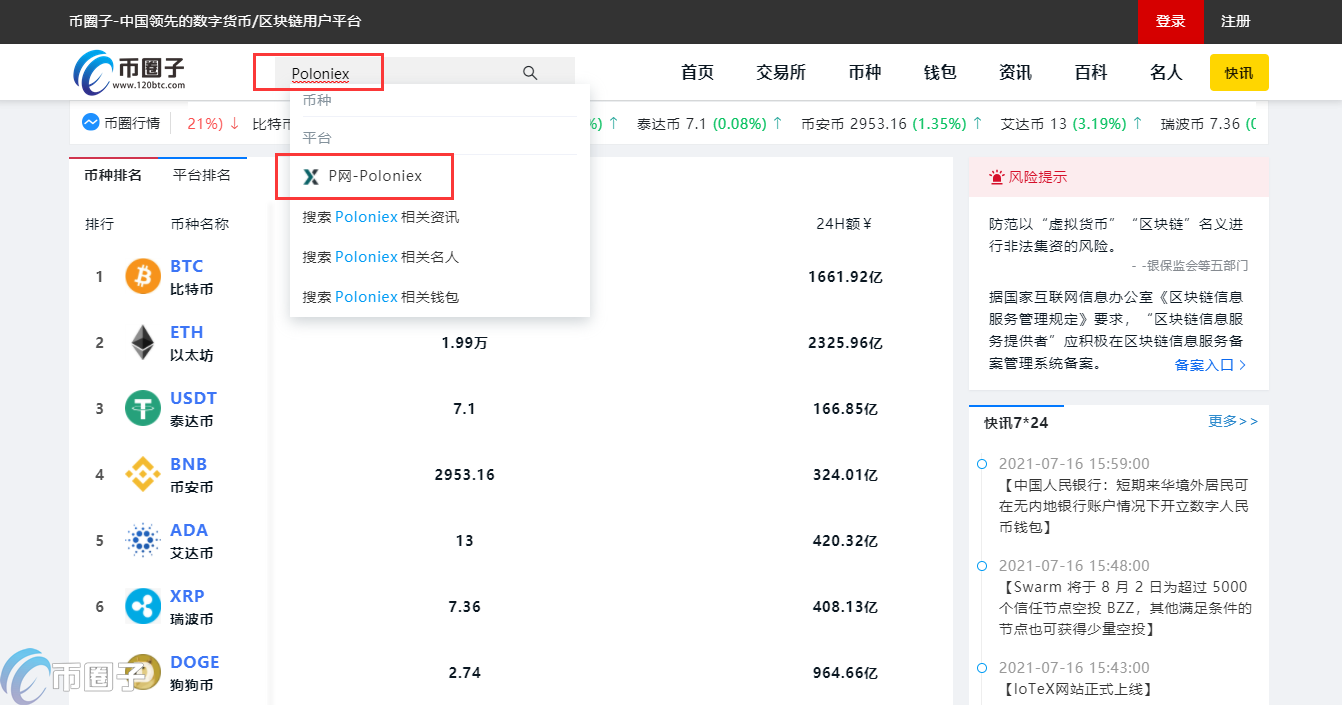1342x705 pixels.
Task: Open the DOGE coin link
Action: pyautogui.click(x=195, y=662)
